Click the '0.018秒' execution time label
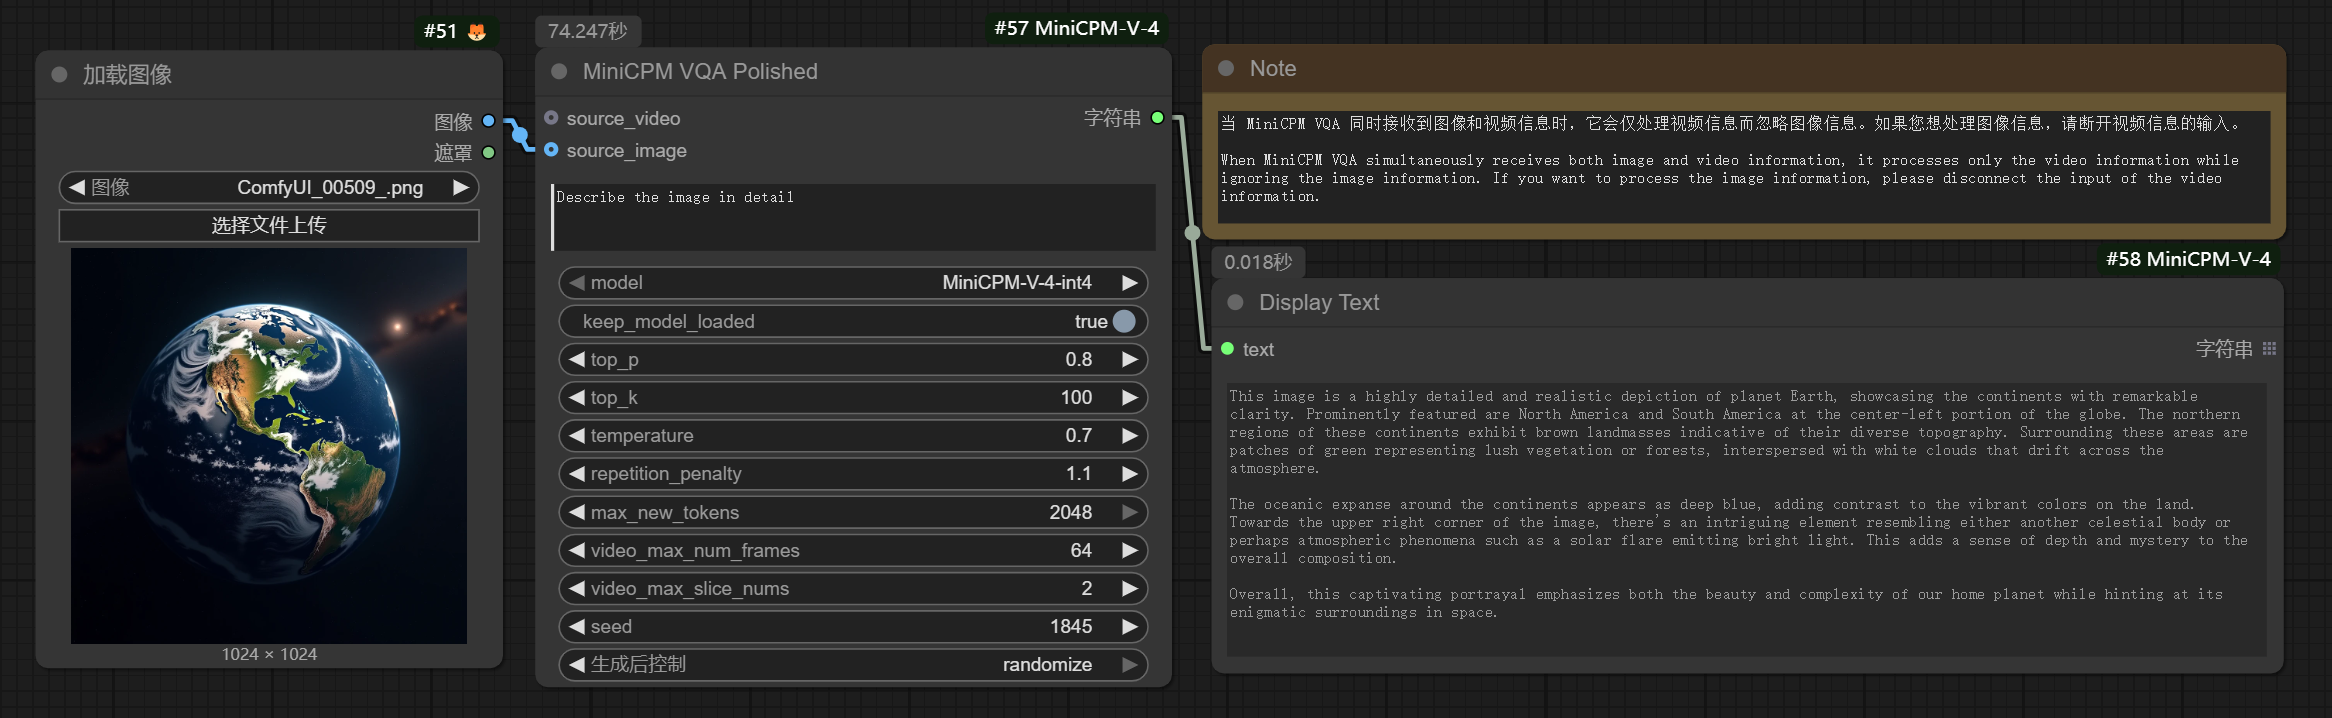 pyautogui.click(x=1258, y=262)
